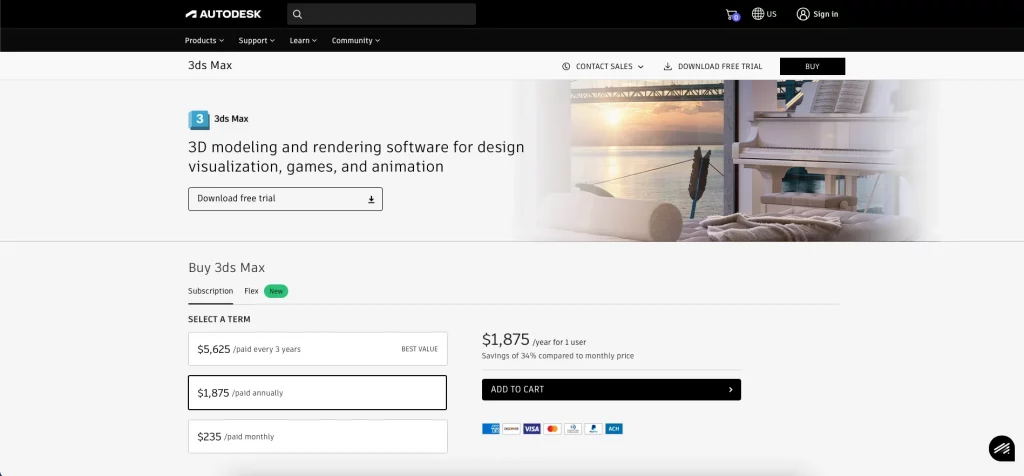This screenshot has height=476, width=1024.
Task: Click the Autodesk logo
Action: point(223,14)
